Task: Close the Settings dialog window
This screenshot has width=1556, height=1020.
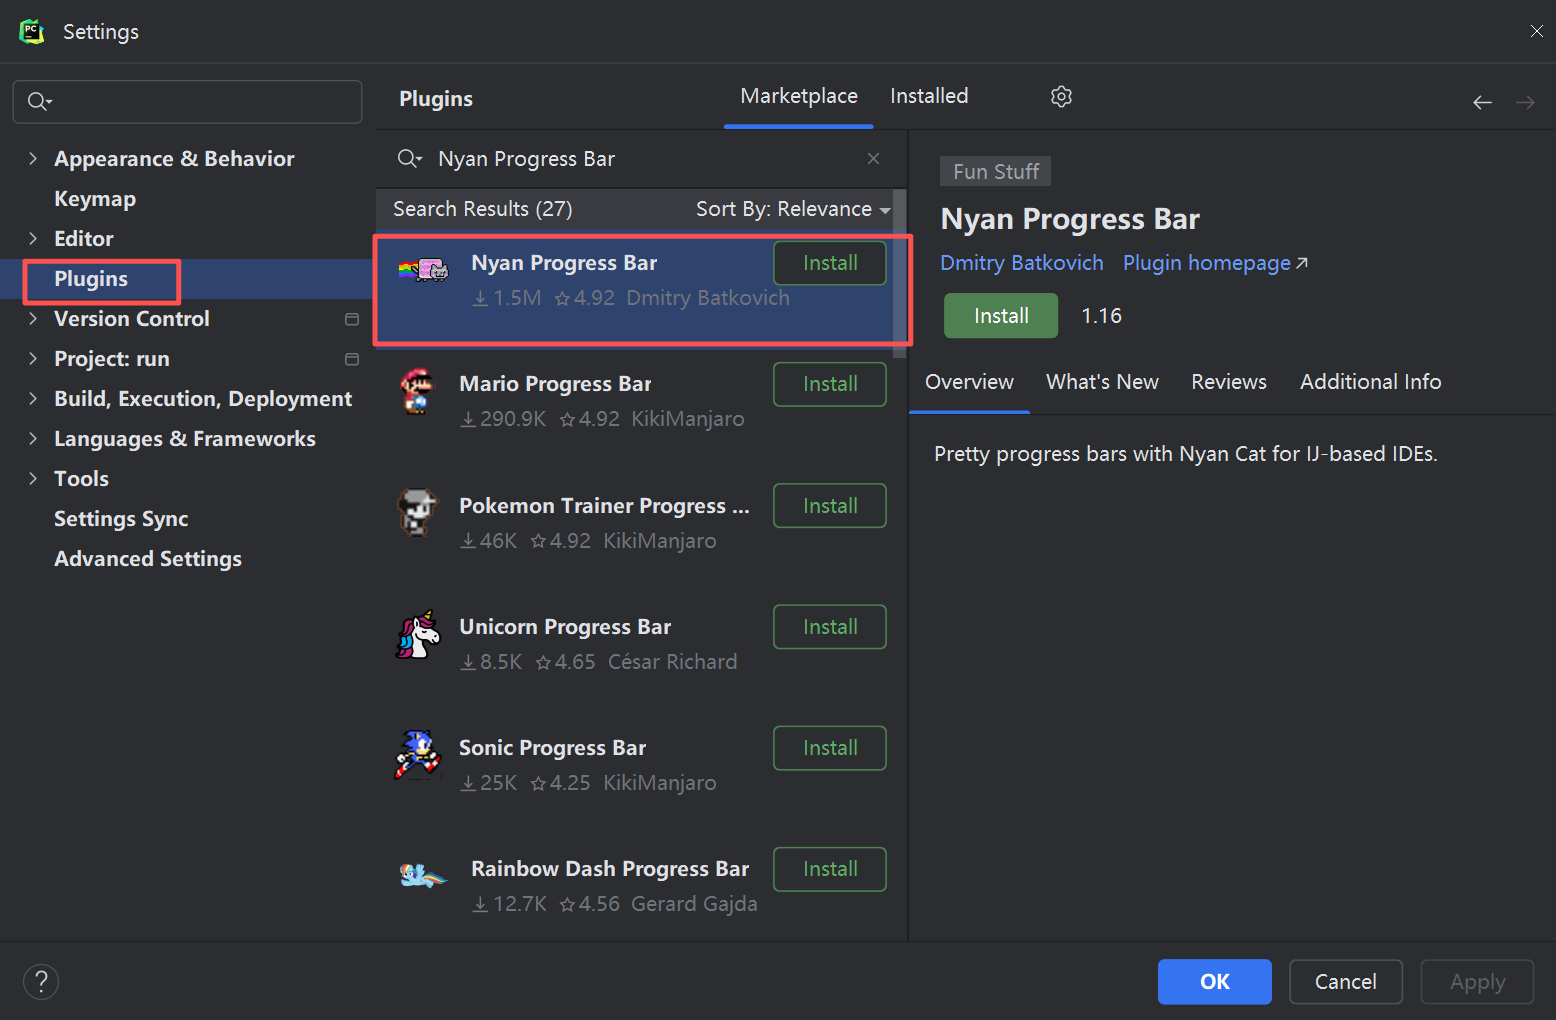Action: (x=1537, y=31)
